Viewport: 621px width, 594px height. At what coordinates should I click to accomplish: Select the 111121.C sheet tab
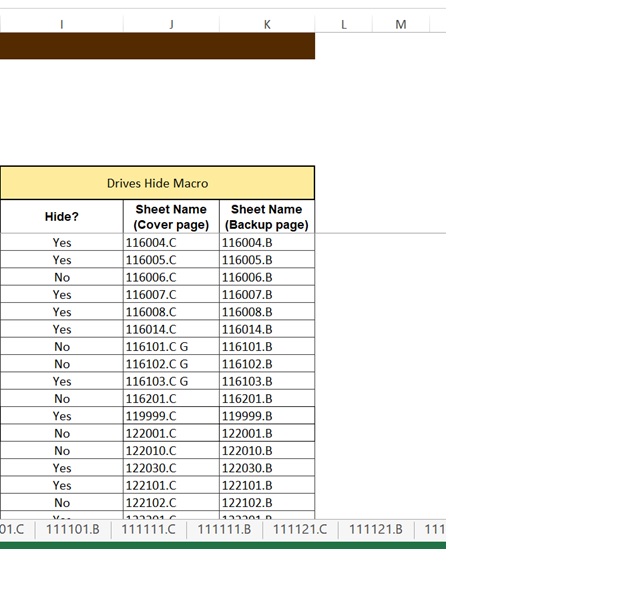click(300, 529)
